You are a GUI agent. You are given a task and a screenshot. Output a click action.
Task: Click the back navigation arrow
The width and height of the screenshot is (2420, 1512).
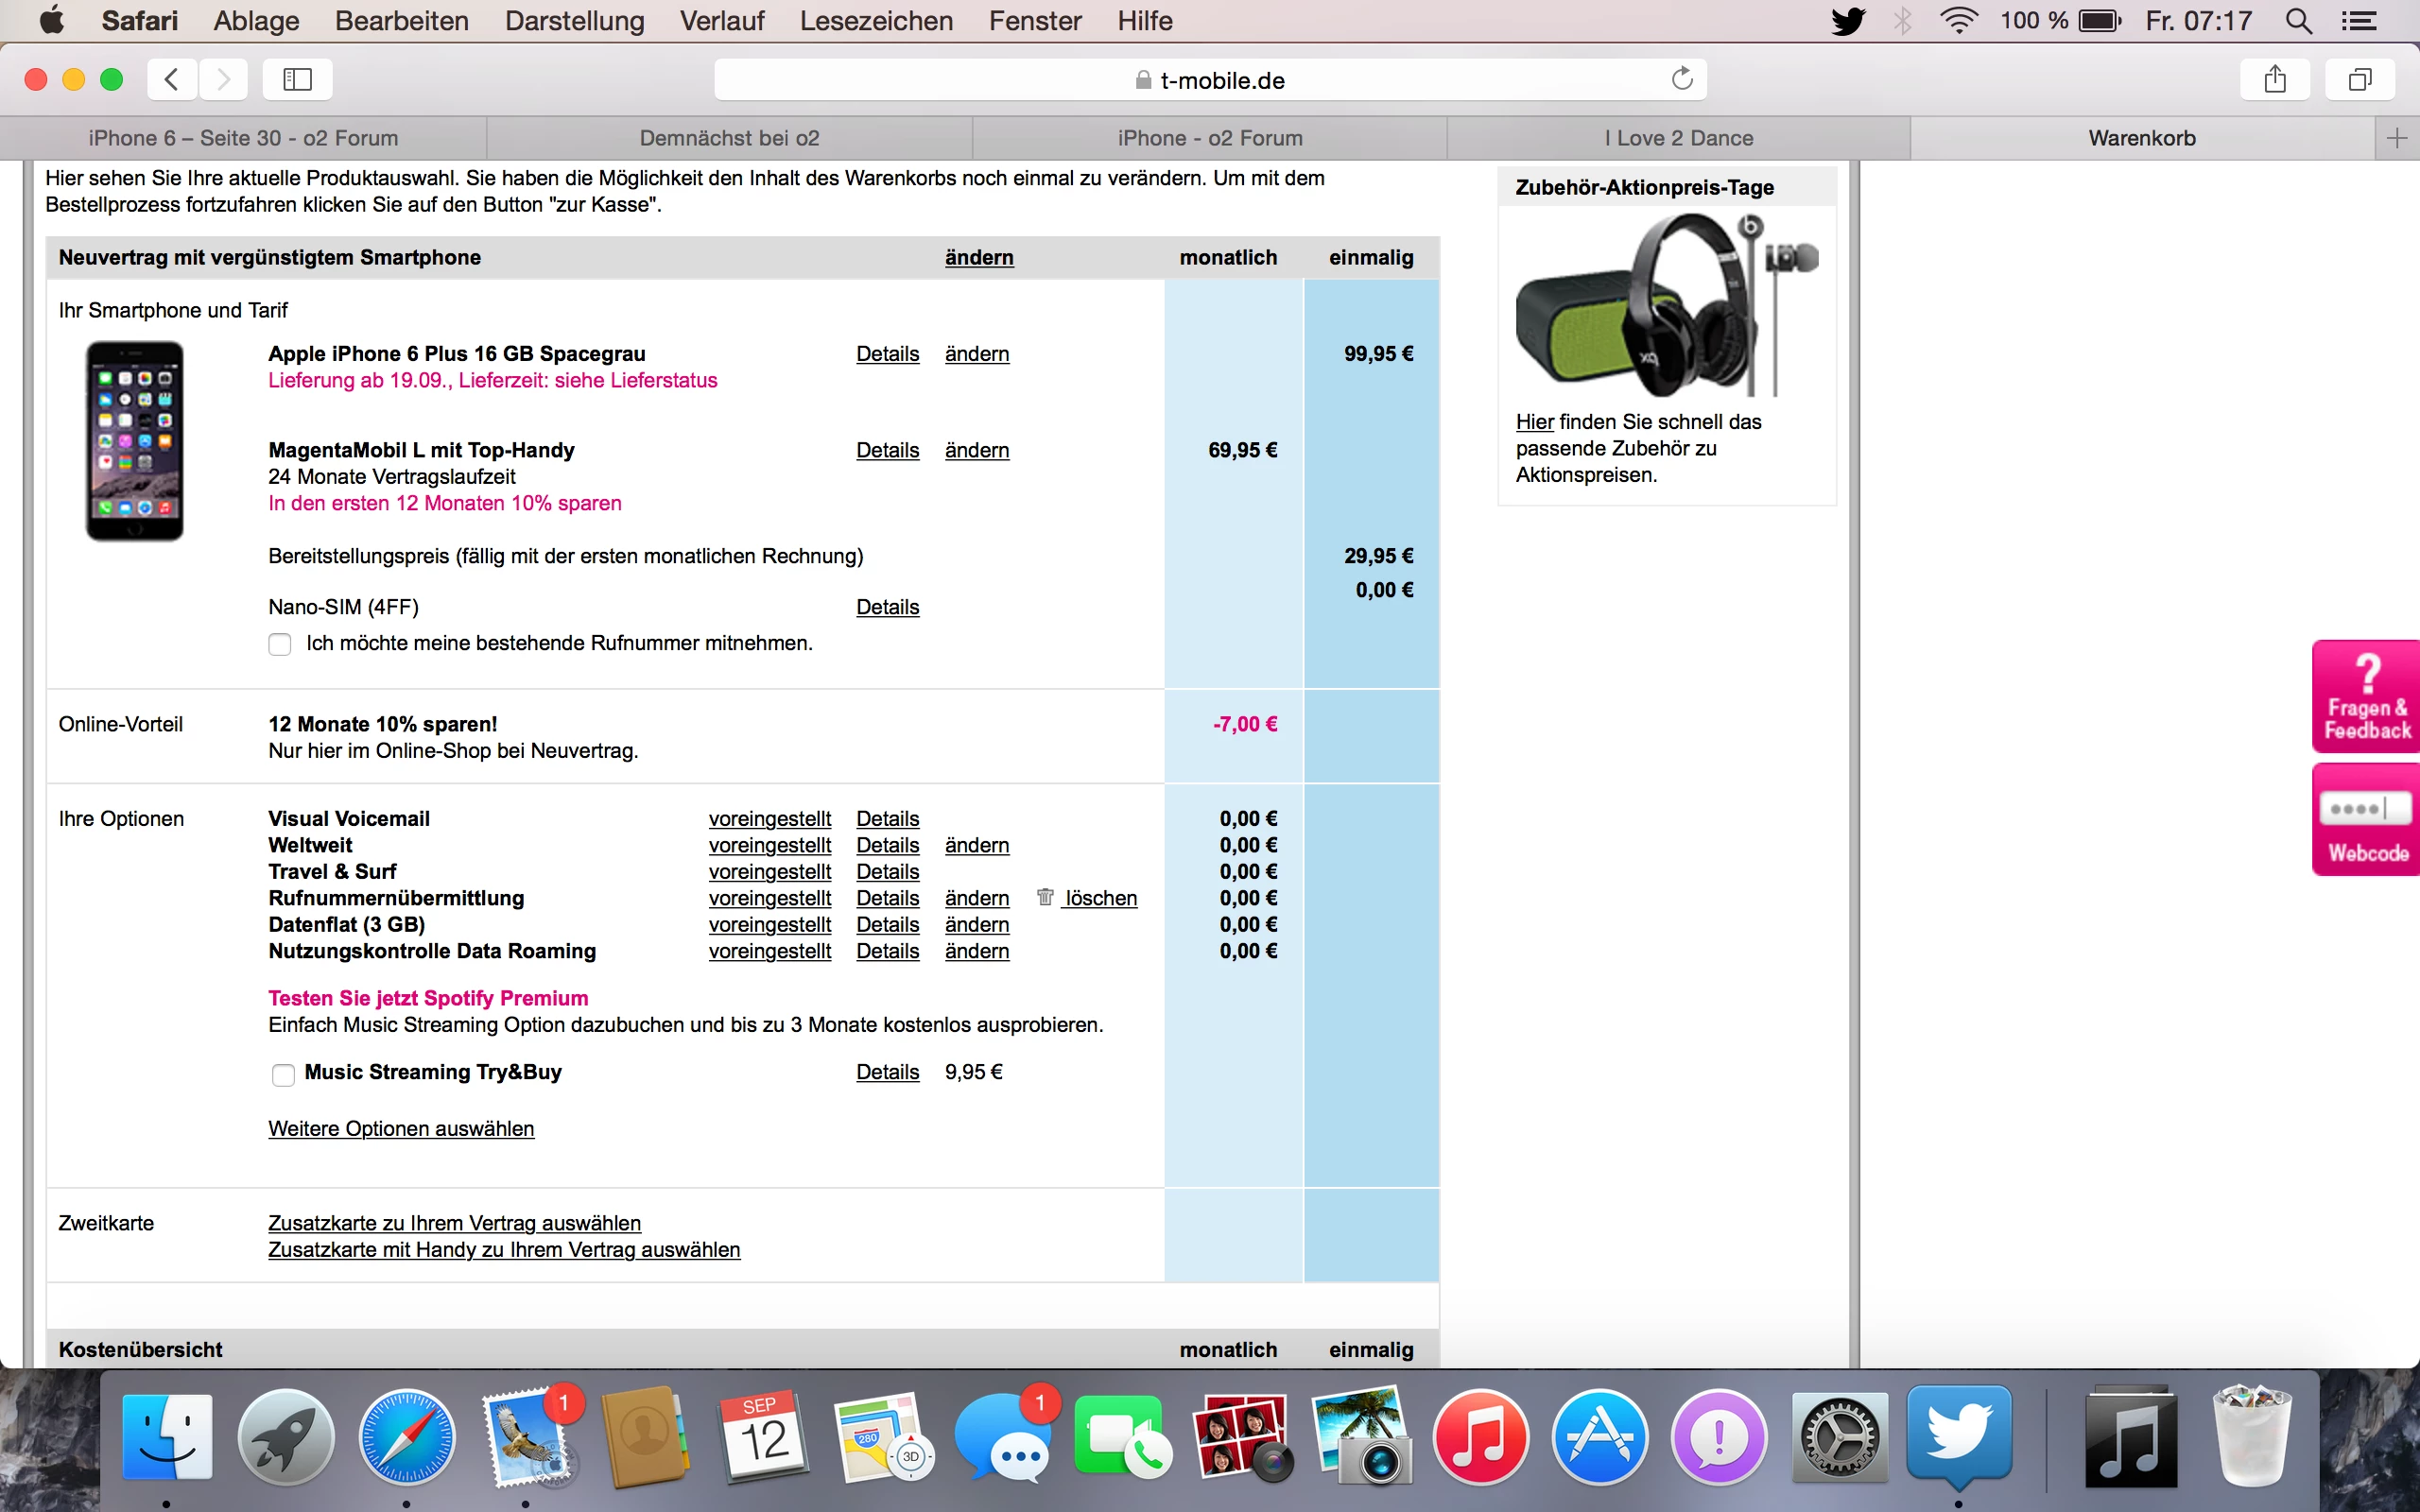[172, 79]
